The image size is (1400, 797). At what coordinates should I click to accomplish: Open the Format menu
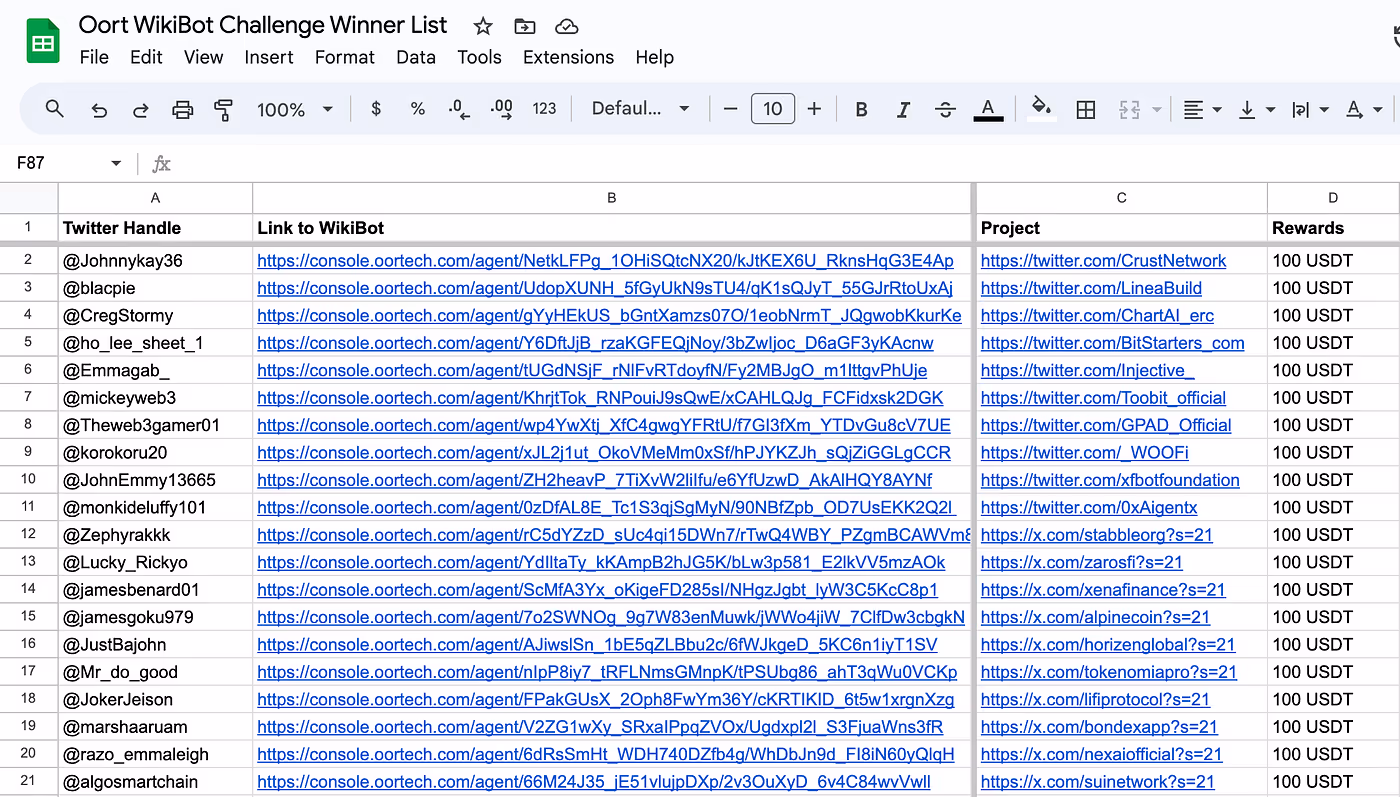coord(345,57)
